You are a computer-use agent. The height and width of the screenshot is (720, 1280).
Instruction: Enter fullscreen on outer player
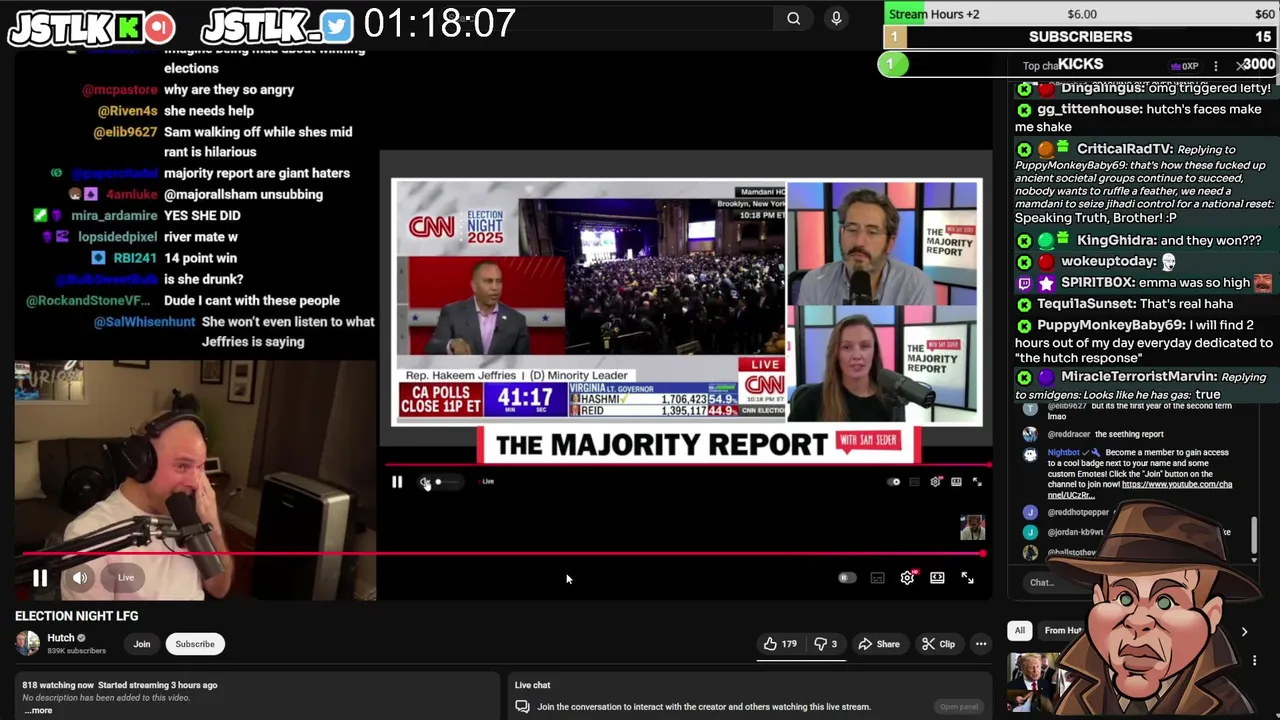click(967, 578)
